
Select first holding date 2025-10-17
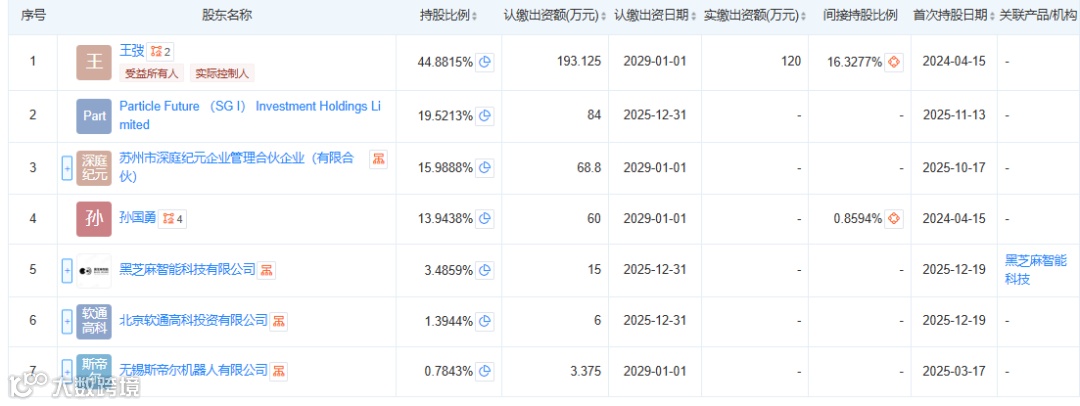pos(954,168)
